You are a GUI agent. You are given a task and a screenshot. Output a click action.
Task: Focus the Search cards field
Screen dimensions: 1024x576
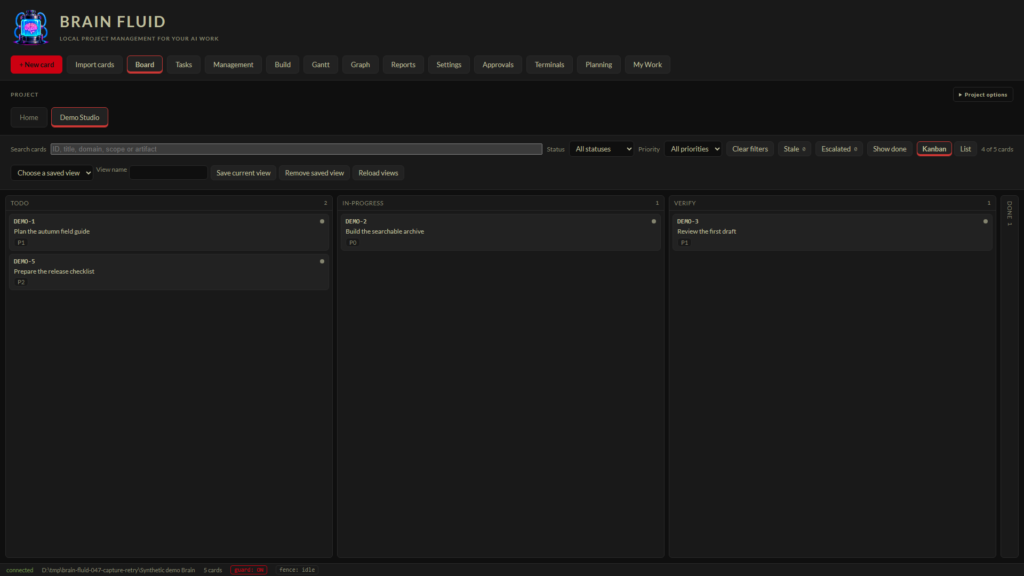click(296, 149)
